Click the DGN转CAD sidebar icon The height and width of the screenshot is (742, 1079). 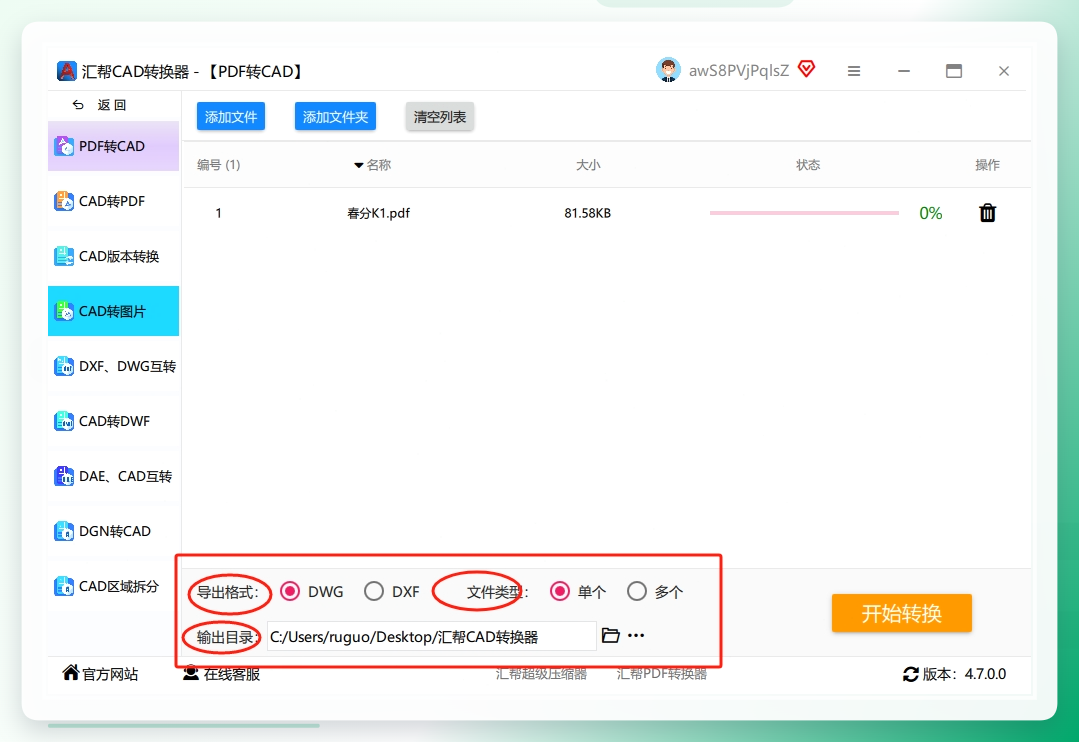click(x=64, y=531)
